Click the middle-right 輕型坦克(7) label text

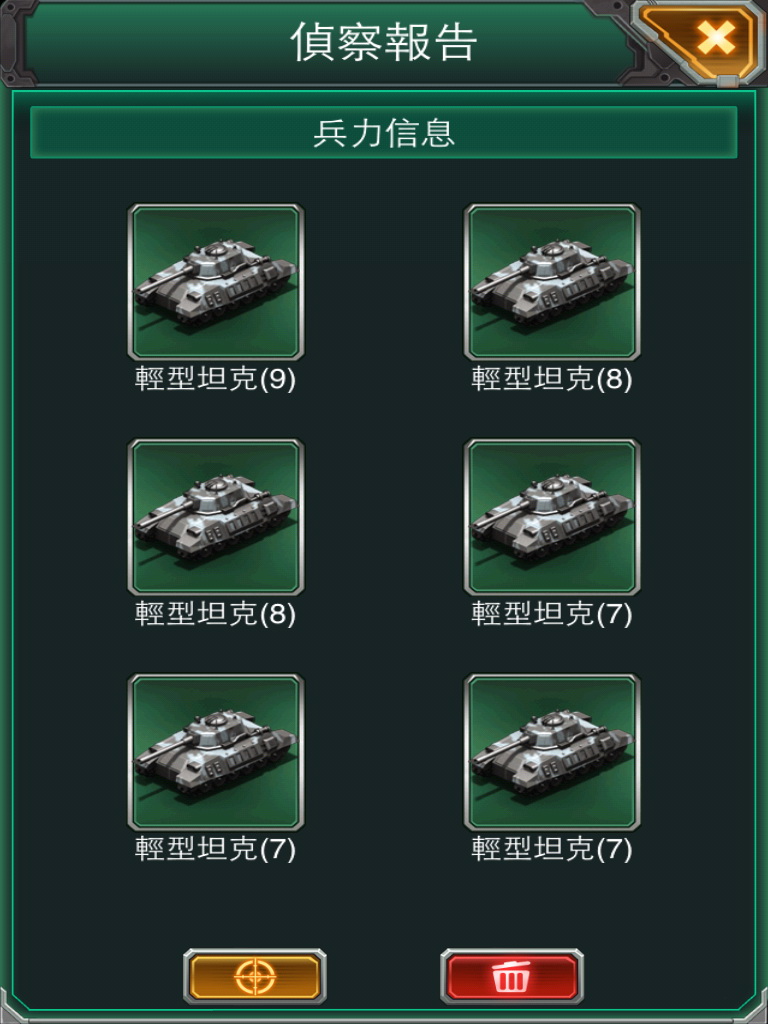click(552, 614)
